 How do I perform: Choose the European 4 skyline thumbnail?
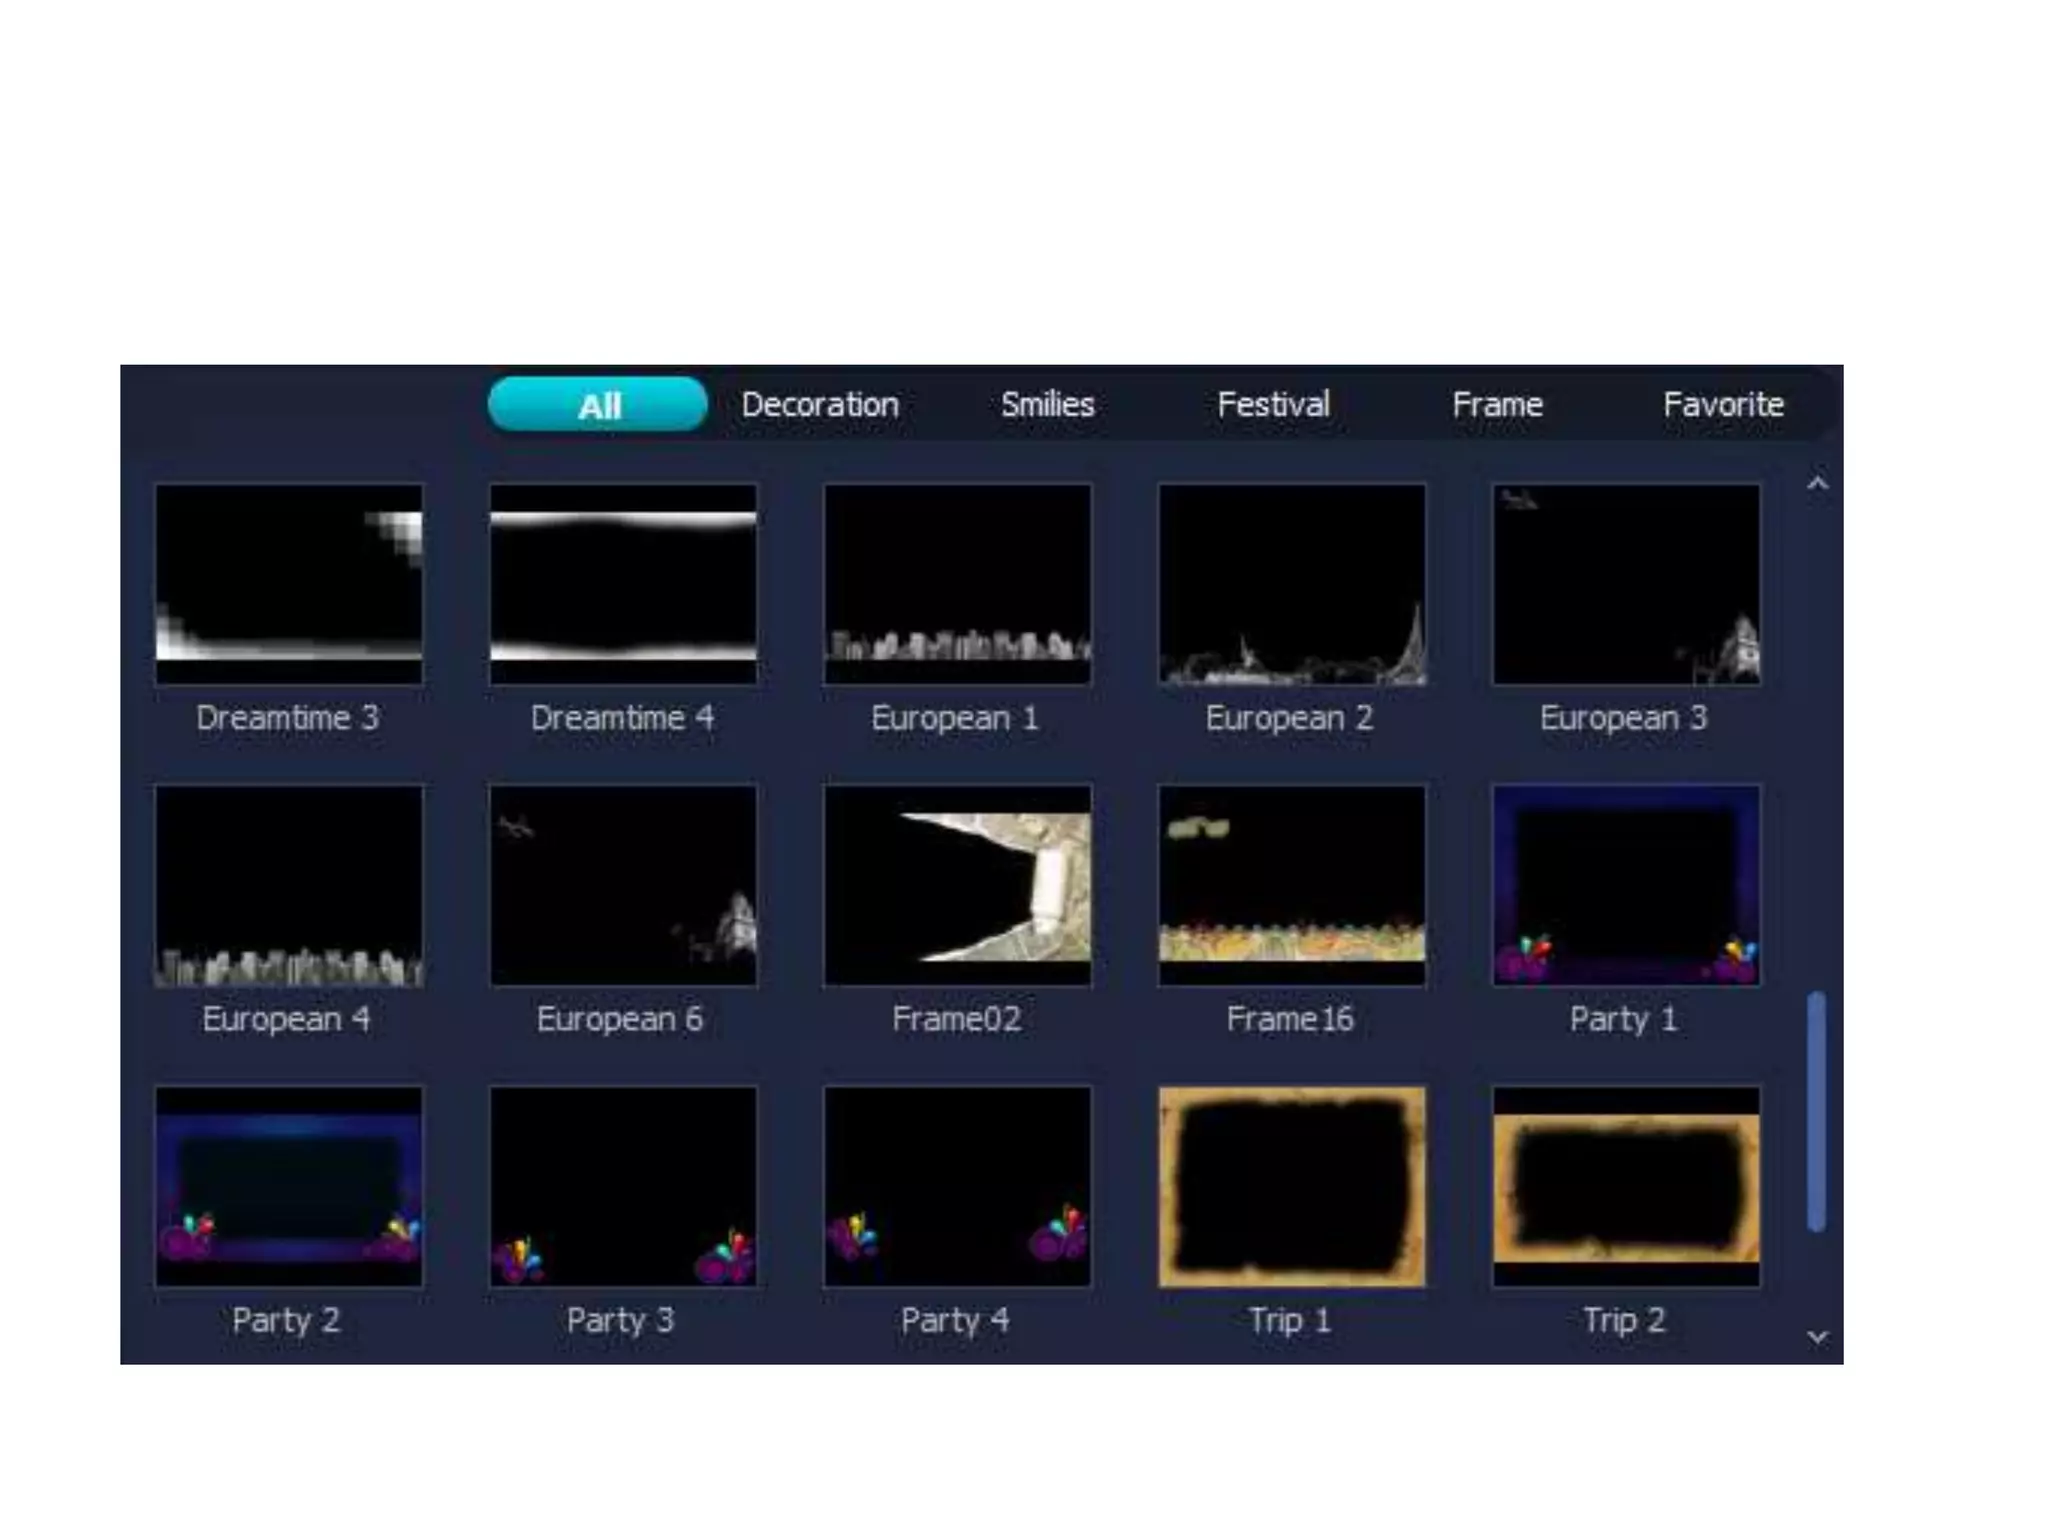tap(288, 885)
